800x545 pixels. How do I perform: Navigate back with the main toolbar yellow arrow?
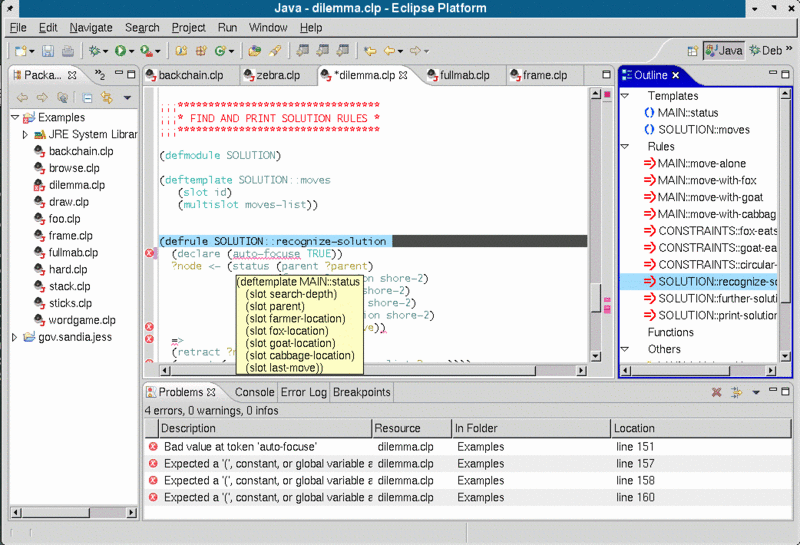(390, 51)
